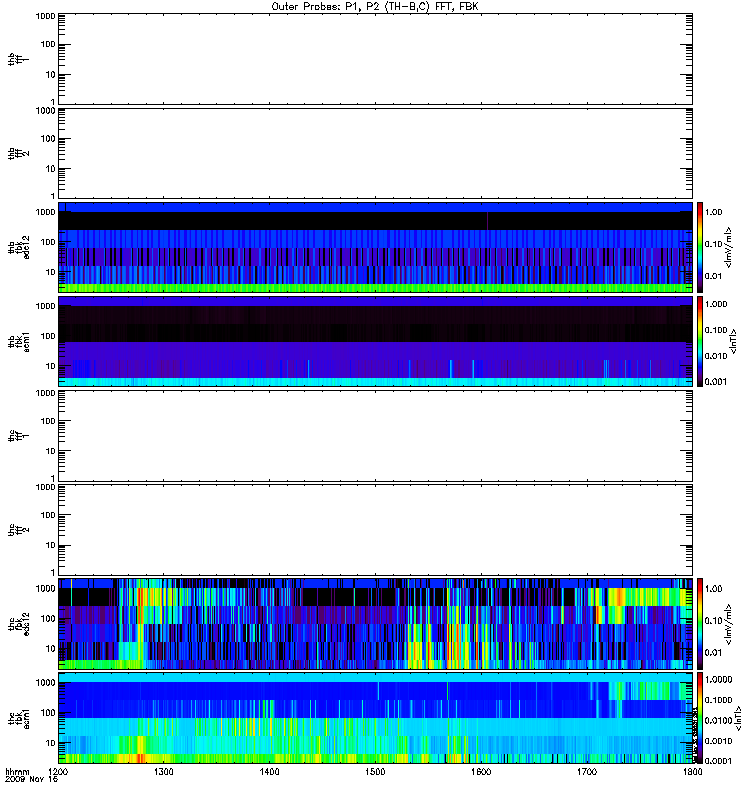750x800 pixels.
Task: Click the 0.0100 value on thc scm1 colorbar
Action: (718, 720)
